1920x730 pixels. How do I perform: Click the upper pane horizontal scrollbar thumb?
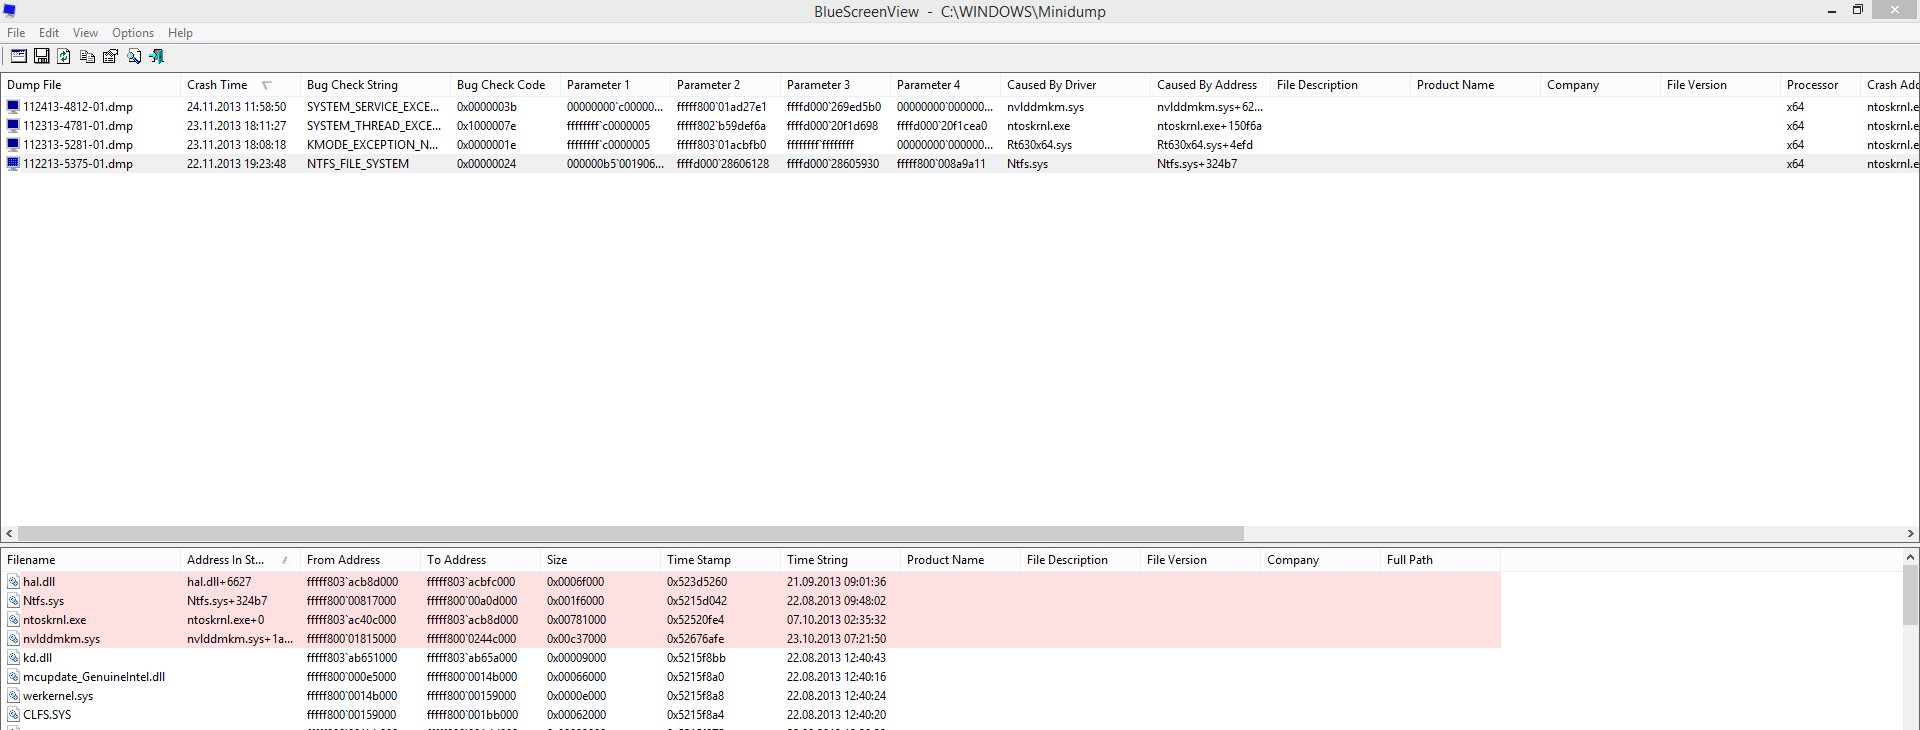coord(631,534)
